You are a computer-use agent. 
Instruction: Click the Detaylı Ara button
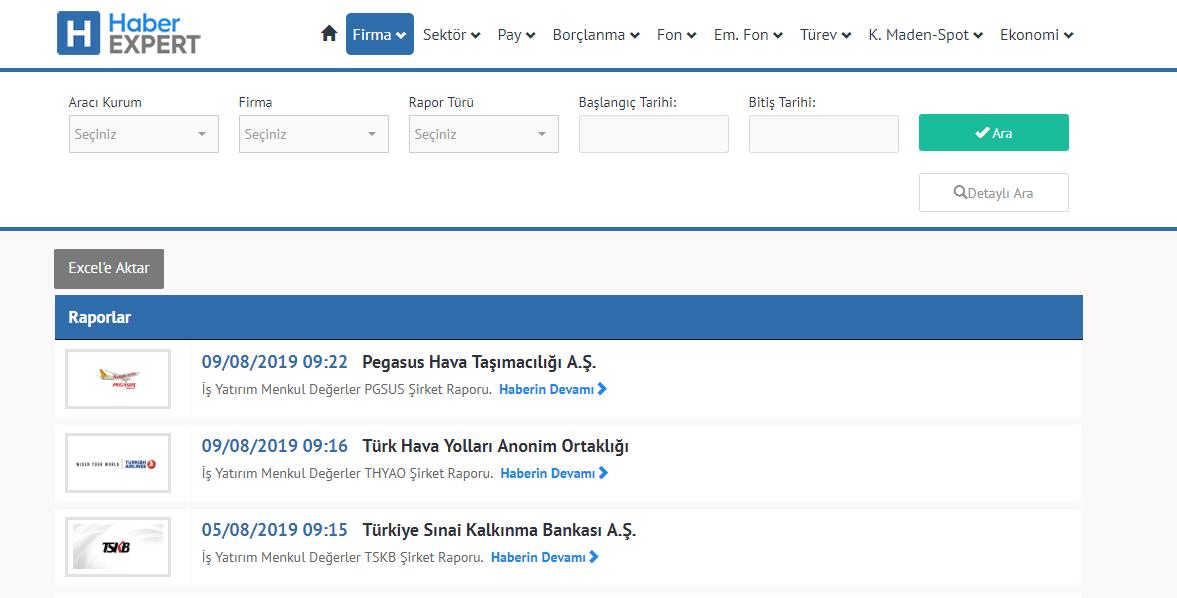pyautogui.click(x=994, y=193)
